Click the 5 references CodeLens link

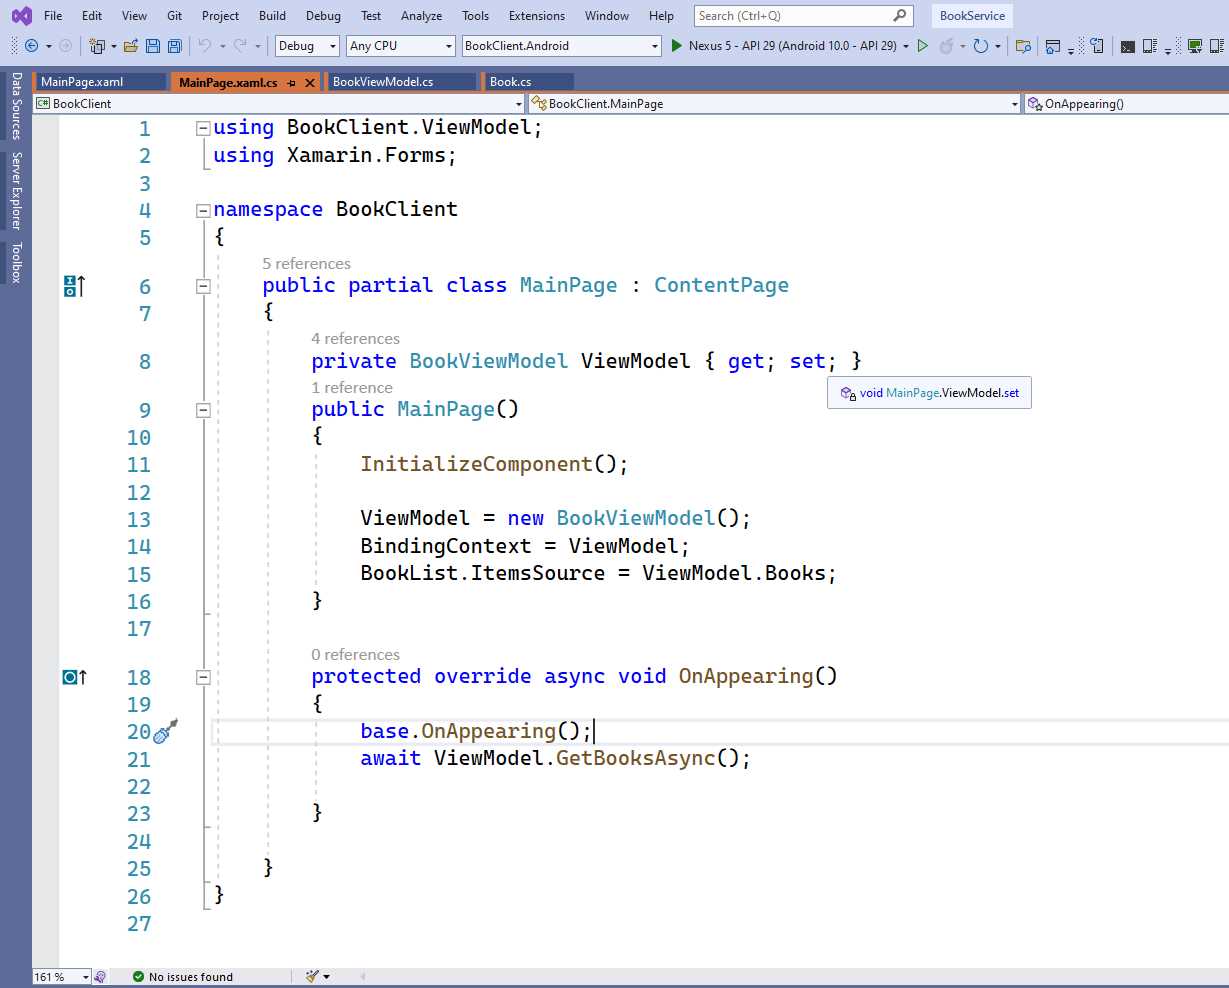[306, 264]
